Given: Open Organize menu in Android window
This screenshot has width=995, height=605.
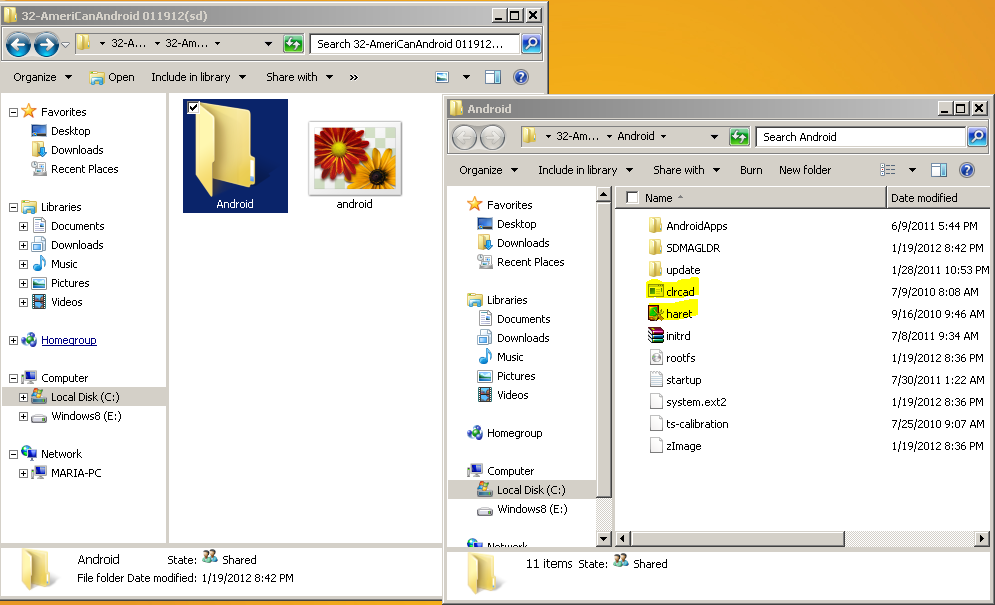Looking at the screenshot, I should 488,170.
